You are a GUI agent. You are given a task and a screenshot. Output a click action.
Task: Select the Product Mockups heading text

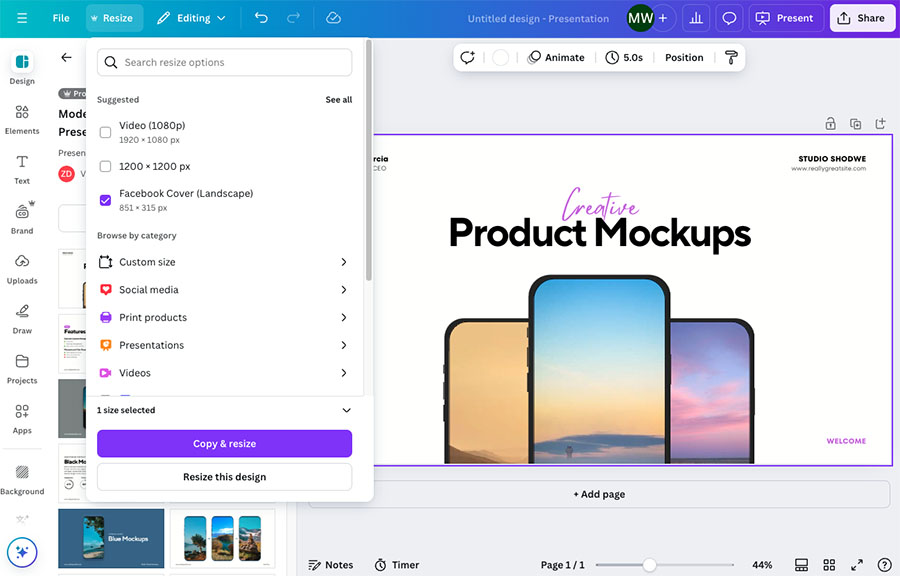coord(599,233)
